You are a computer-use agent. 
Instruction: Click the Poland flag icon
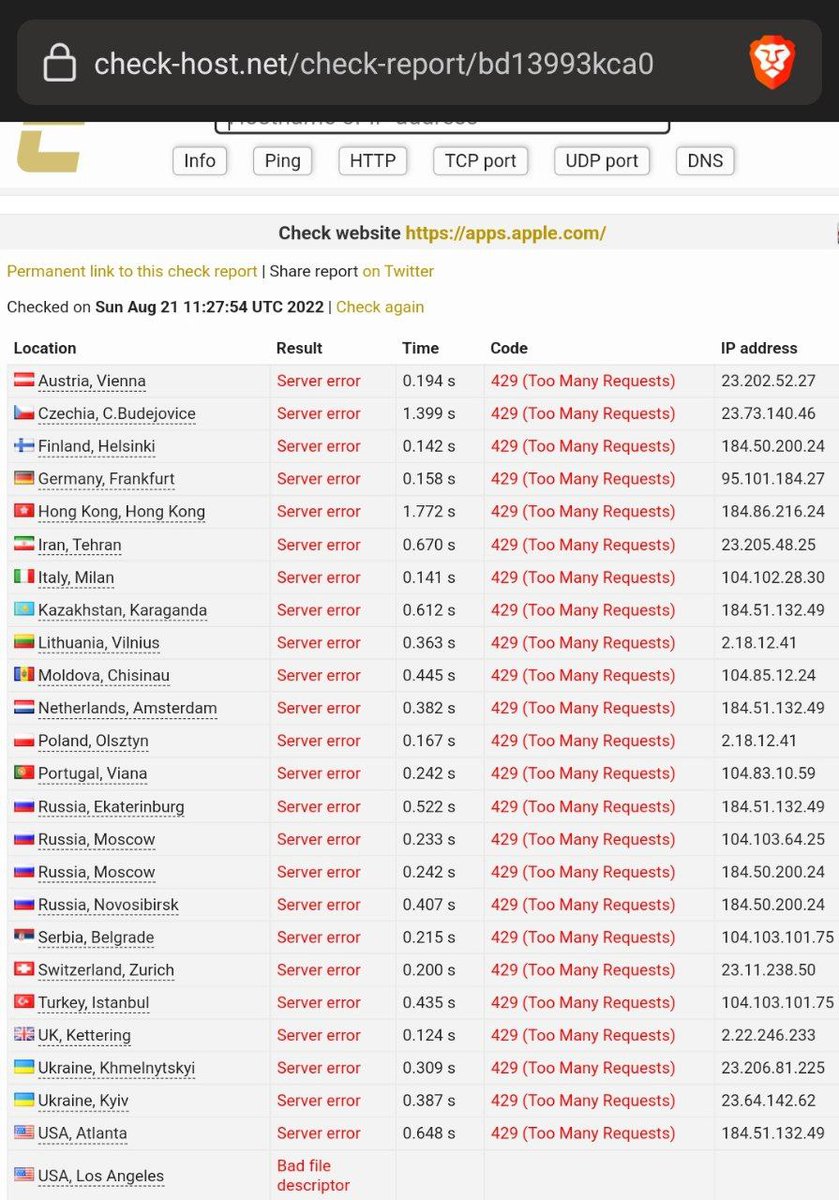point(24,741)
